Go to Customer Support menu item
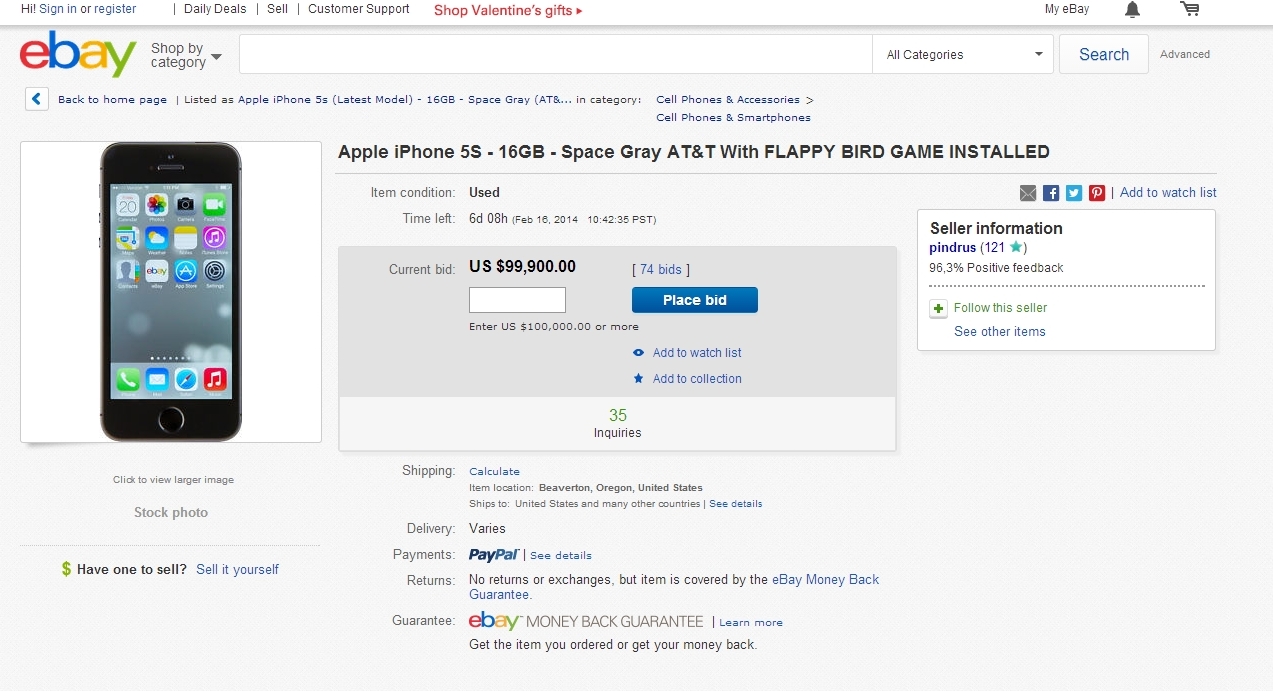This screenshot has width=1273, height=691. (x=358, y=9)
